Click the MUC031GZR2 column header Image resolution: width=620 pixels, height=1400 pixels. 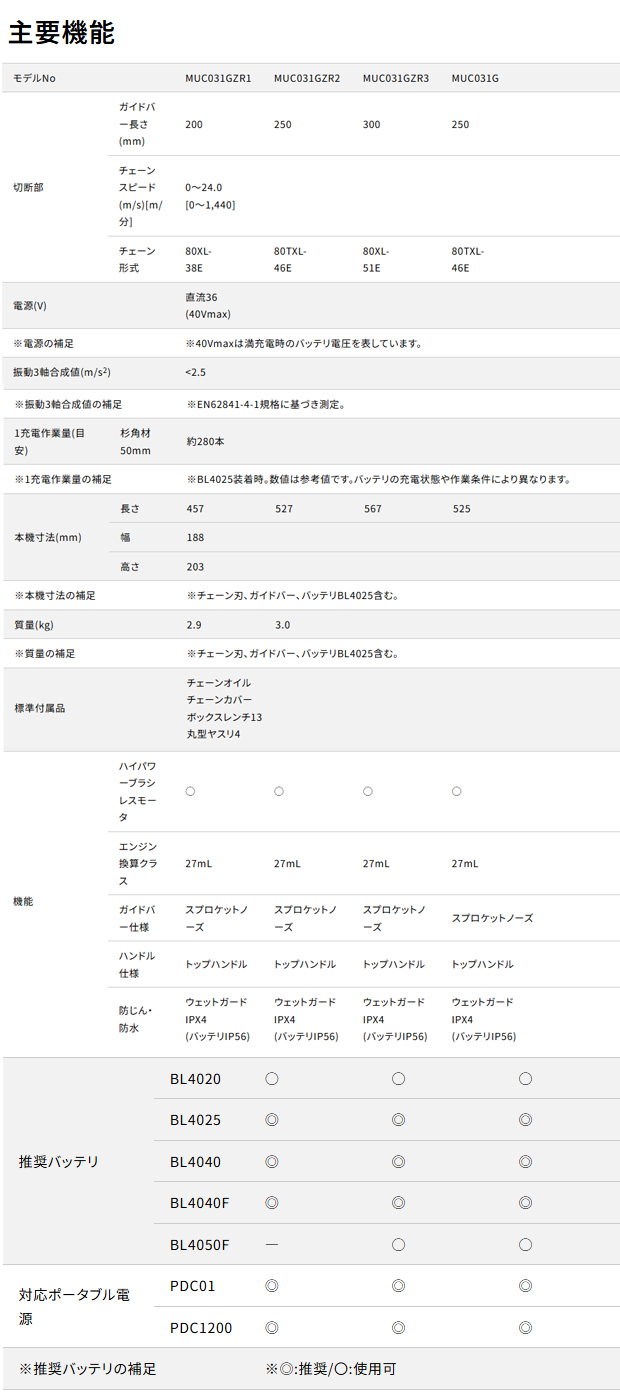point(307,78)
